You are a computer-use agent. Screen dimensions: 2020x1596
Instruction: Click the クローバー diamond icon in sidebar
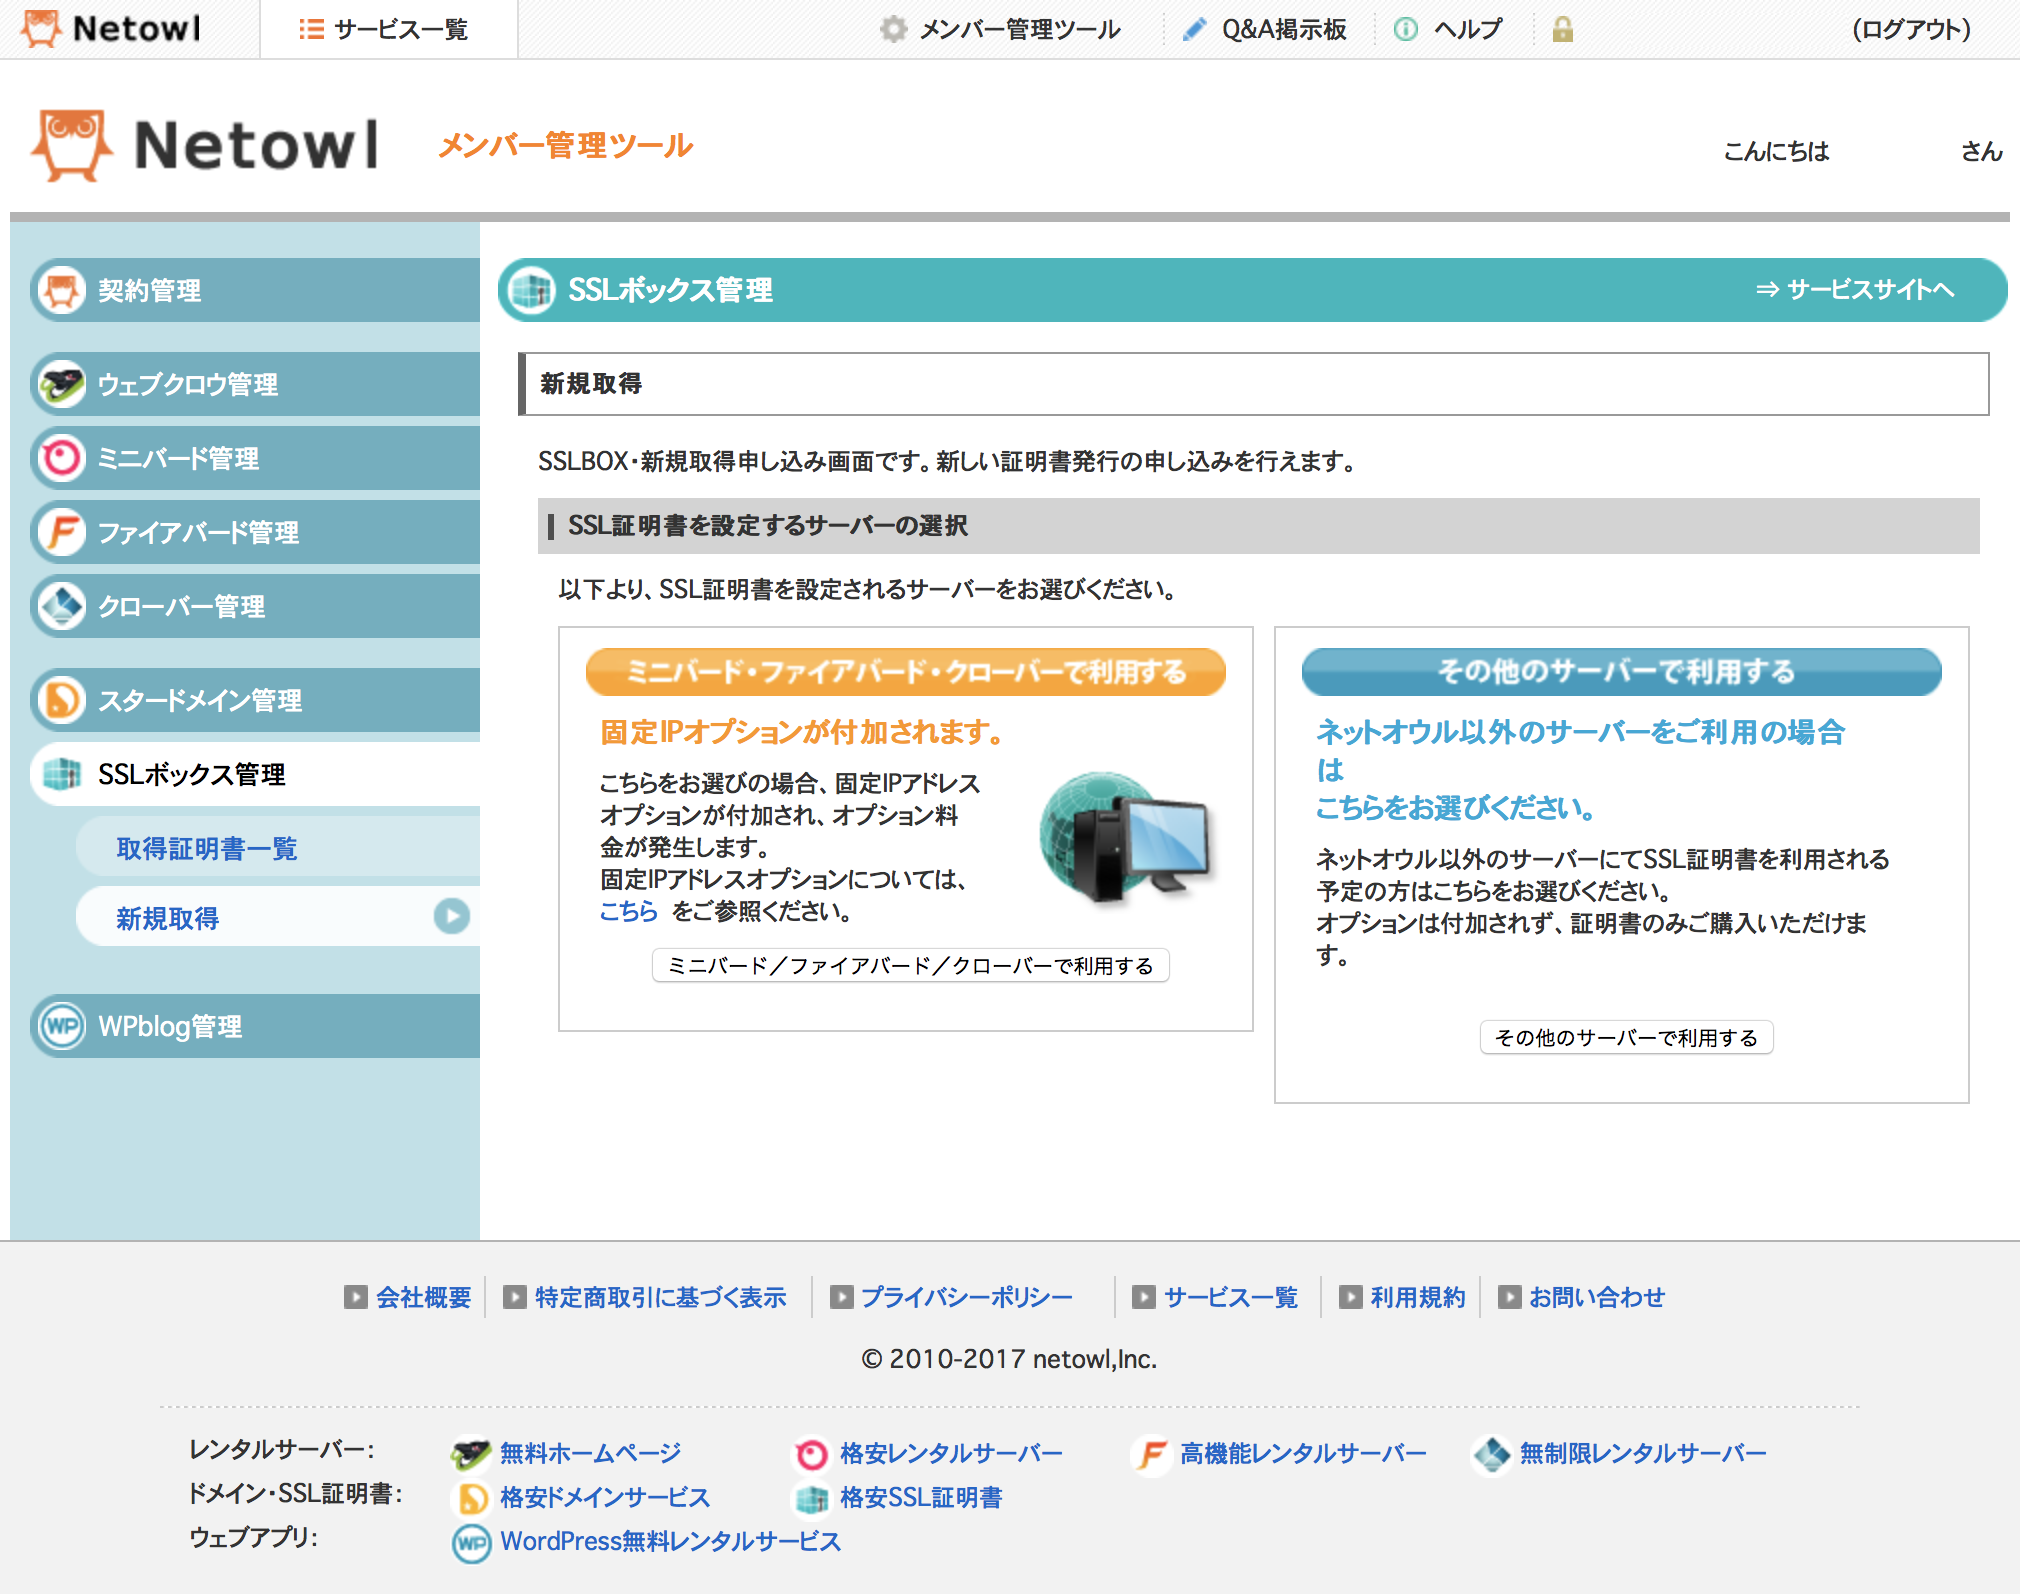tap(62, 606)
